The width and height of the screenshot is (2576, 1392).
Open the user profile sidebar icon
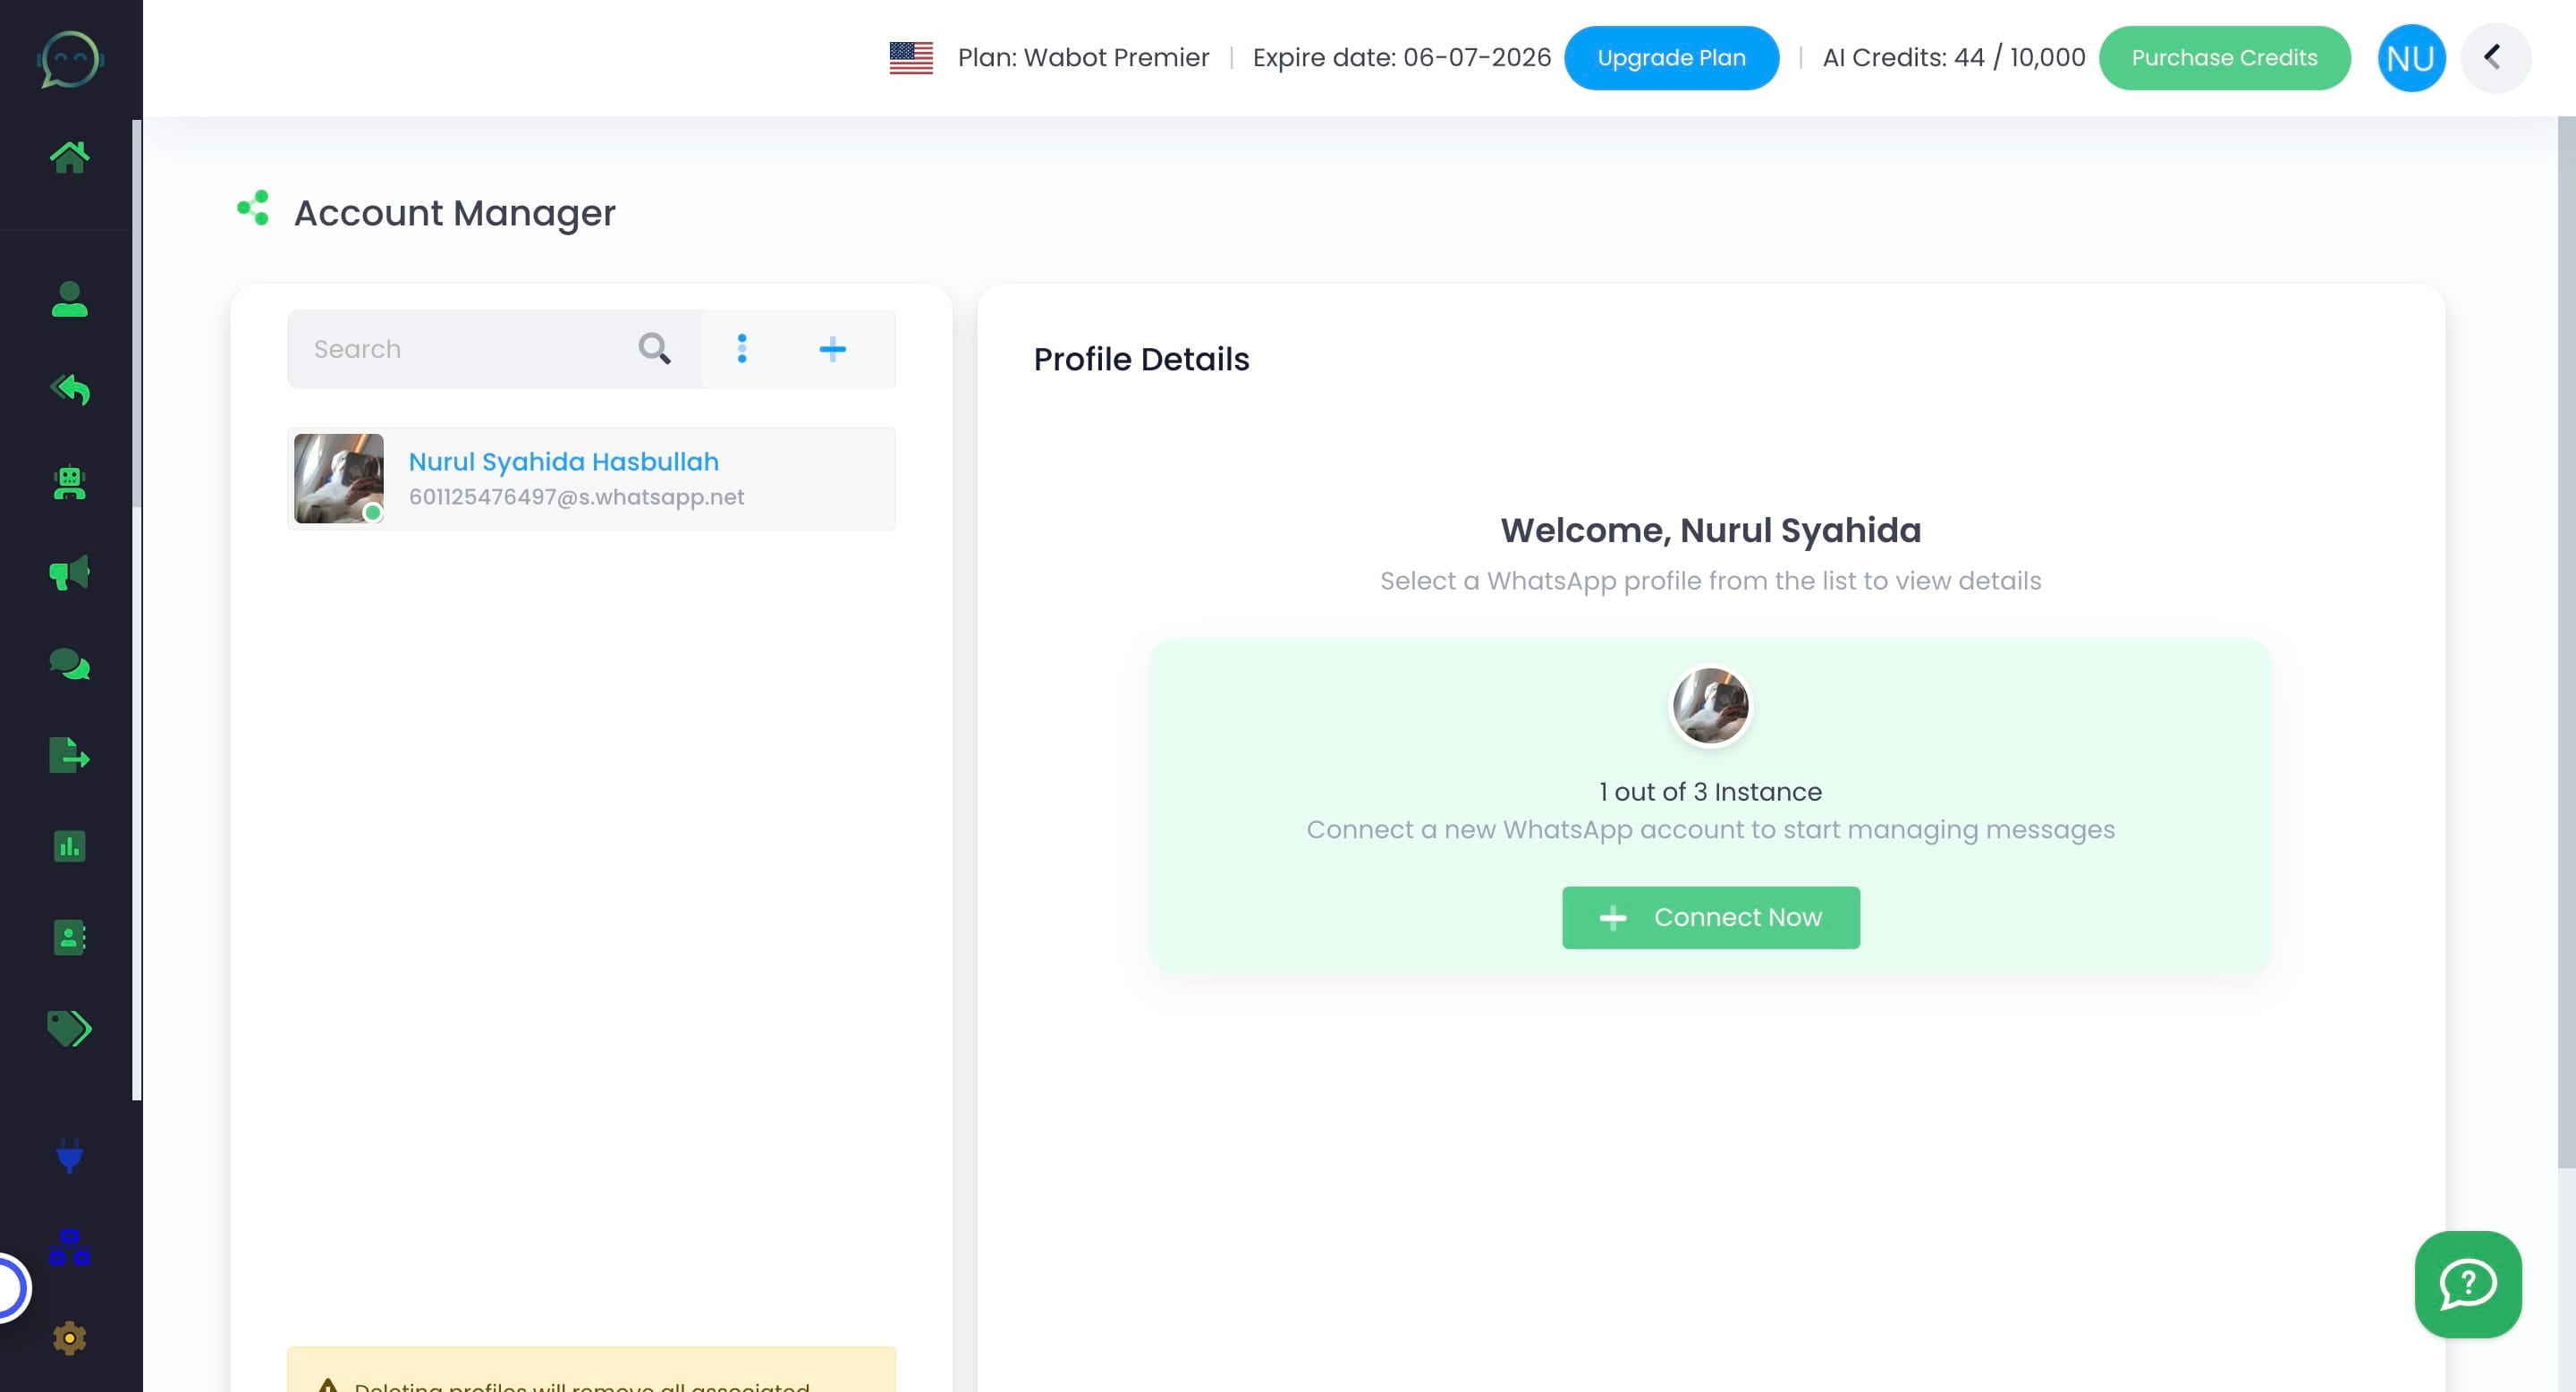click(x=69, y=299)
